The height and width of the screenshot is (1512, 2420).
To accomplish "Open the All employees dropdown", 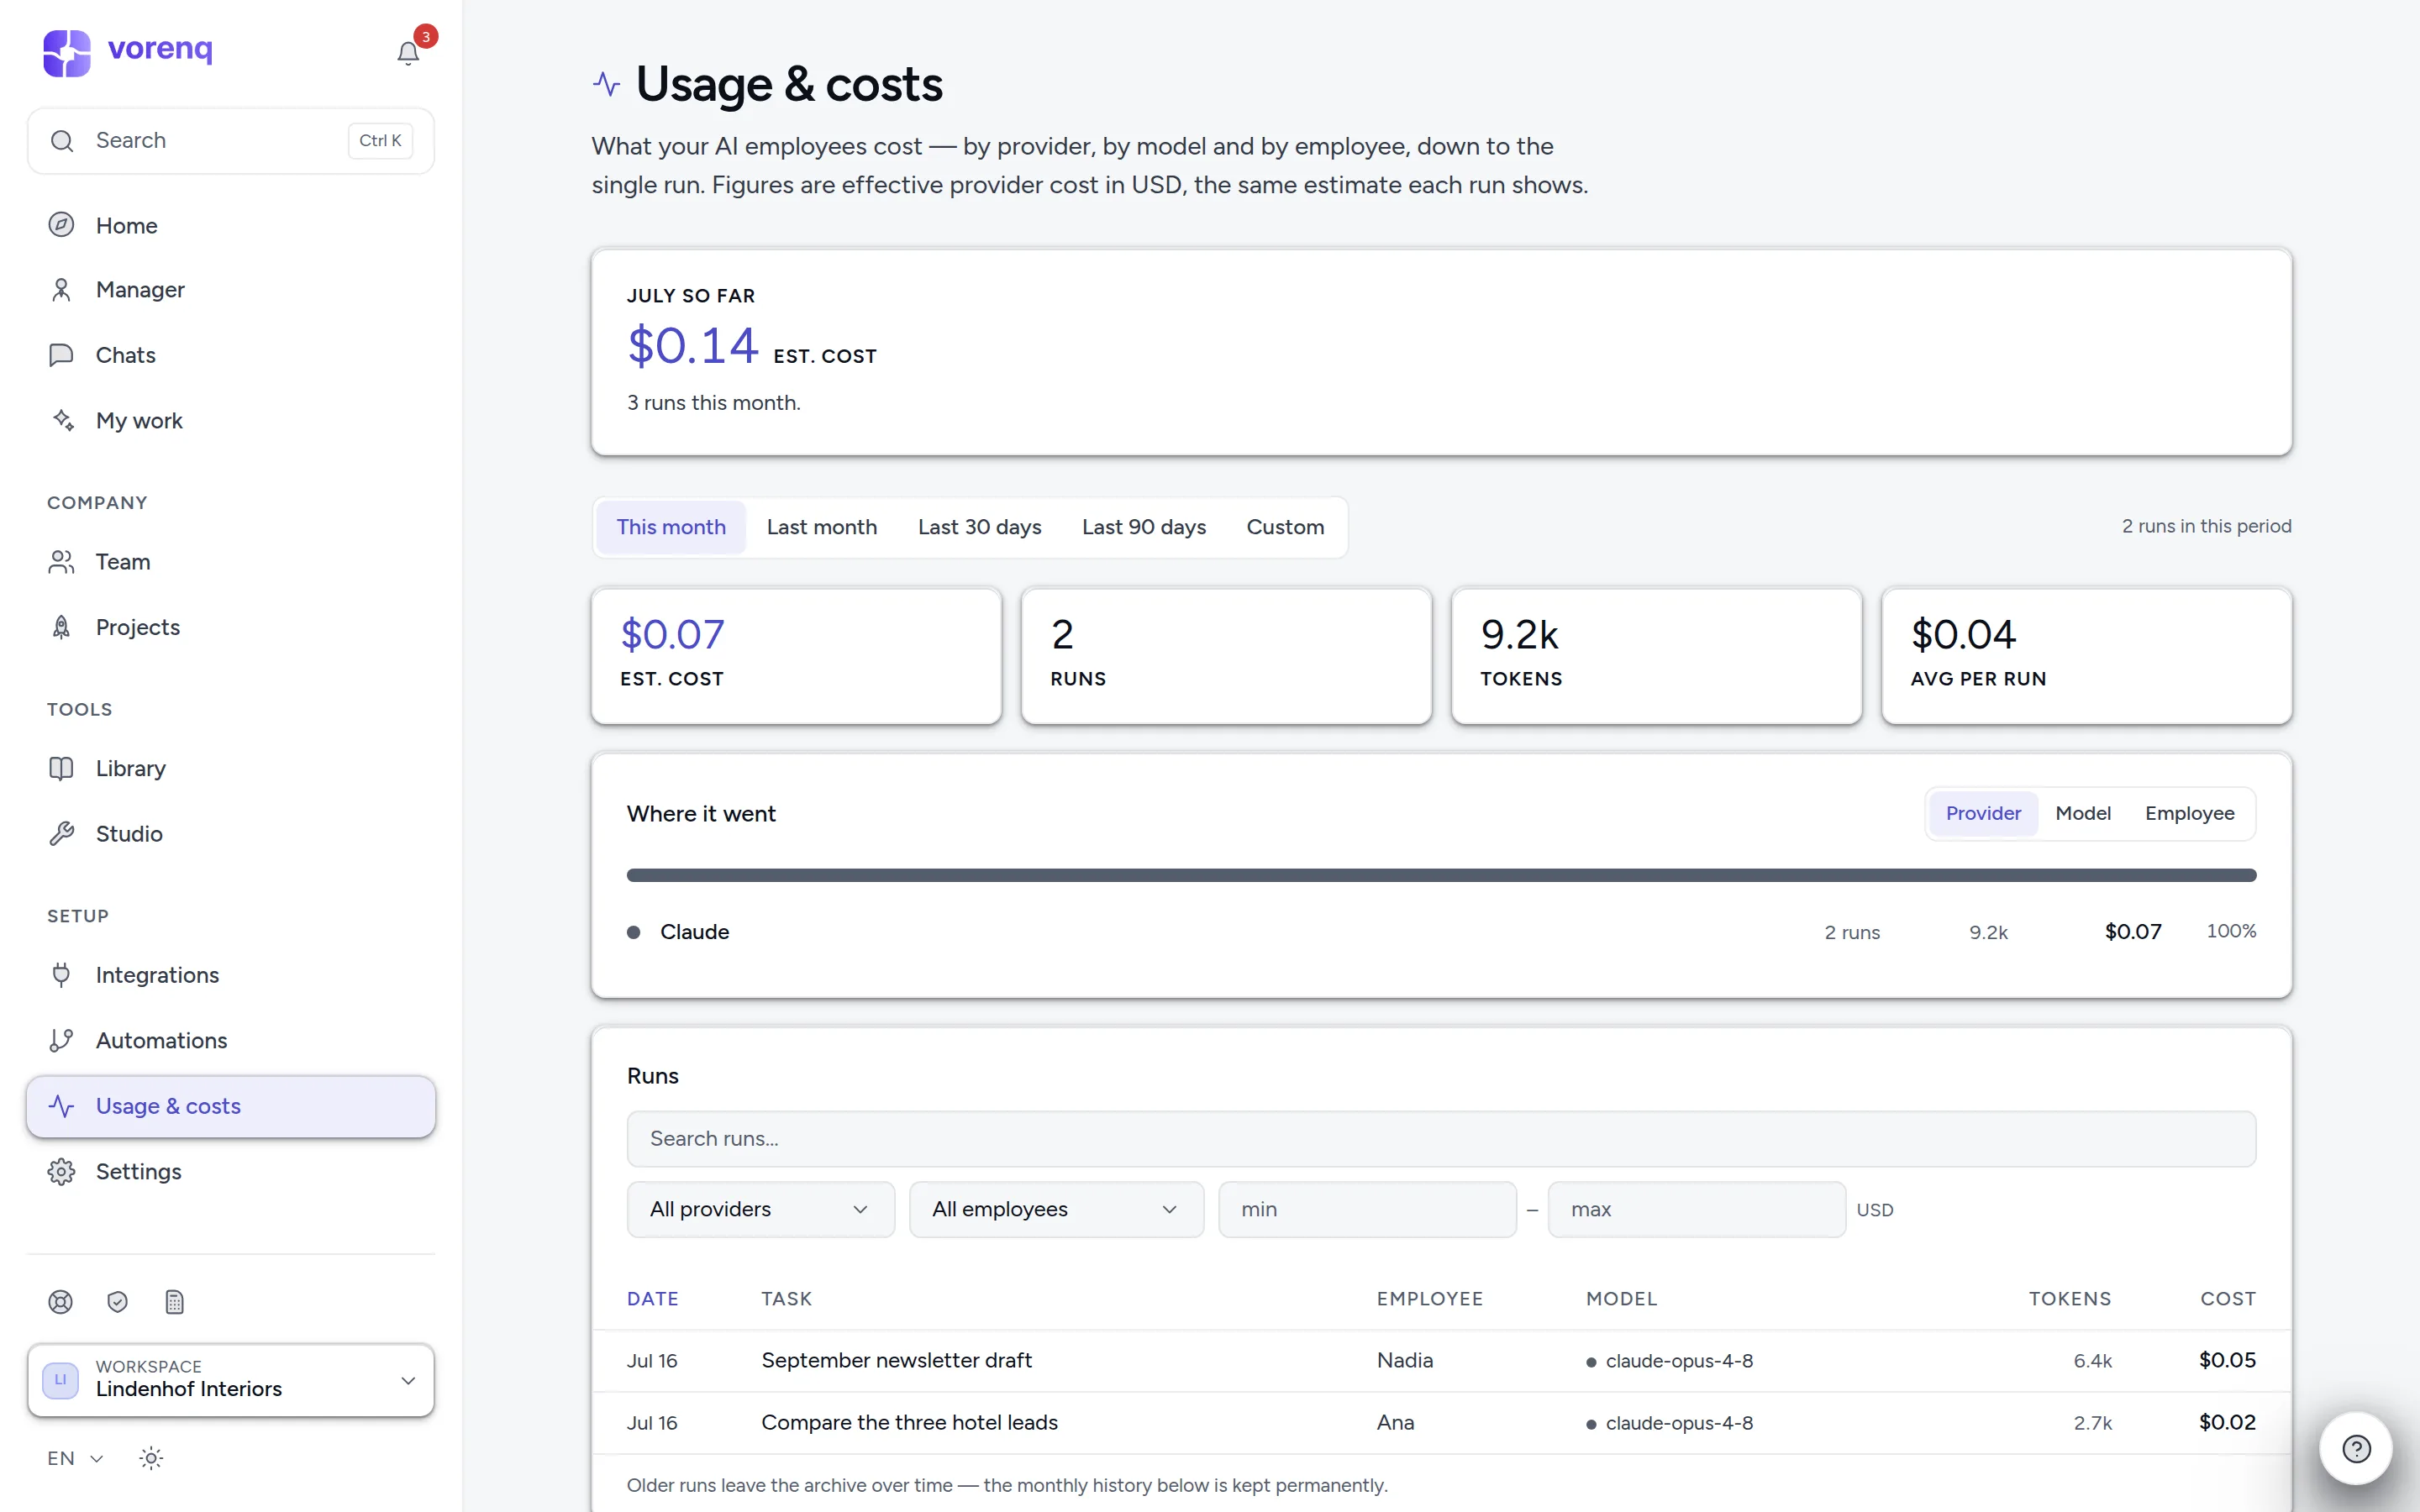I will (1056, 1209).
